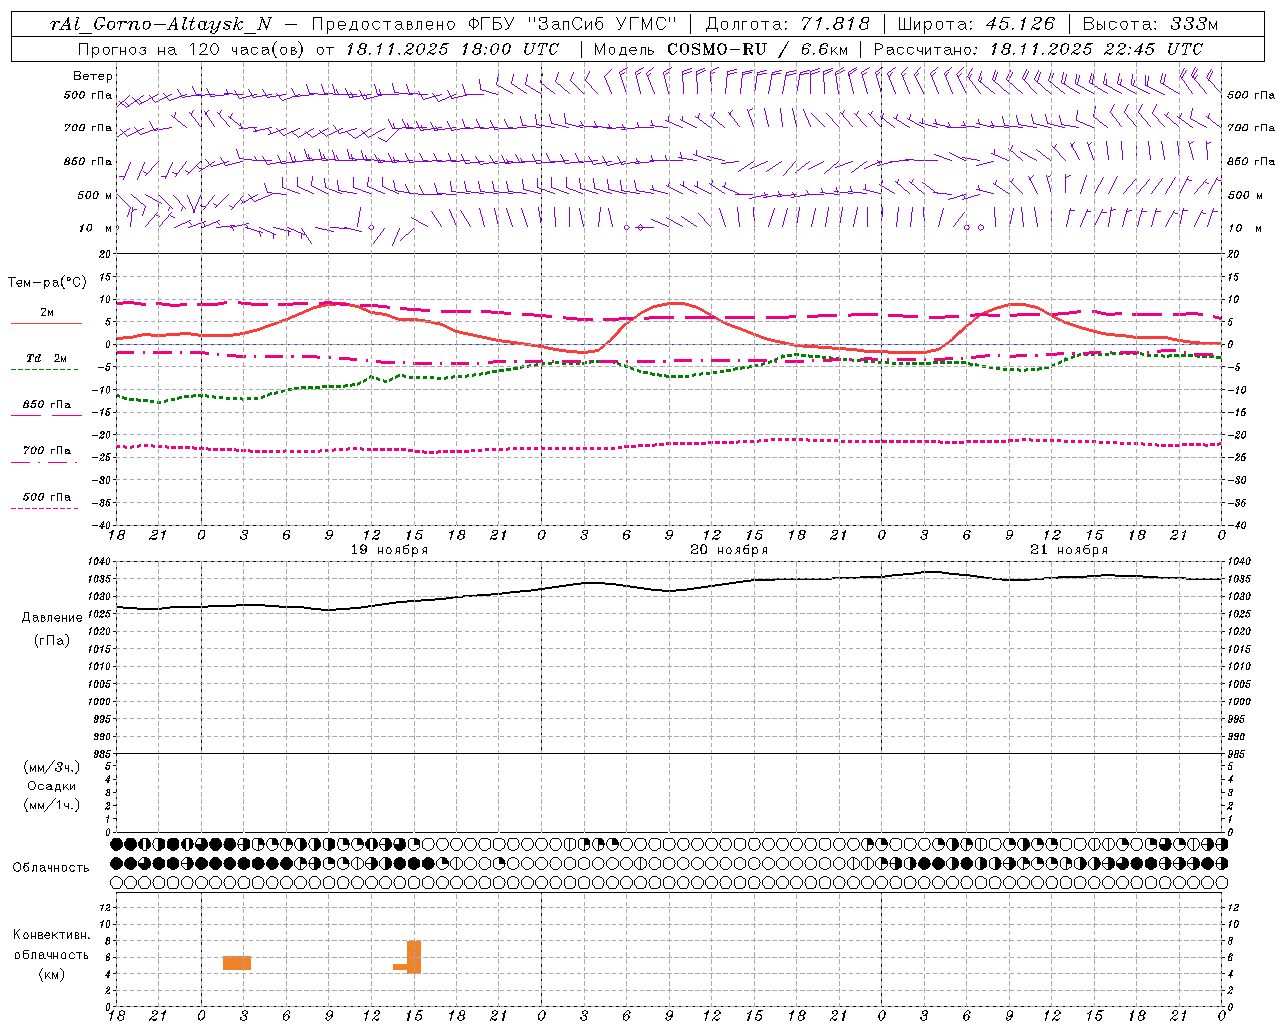Screen dimensions: 1280x1024
Task: Select the Широта: 45.126 value
Action: (x=976, y=24)
